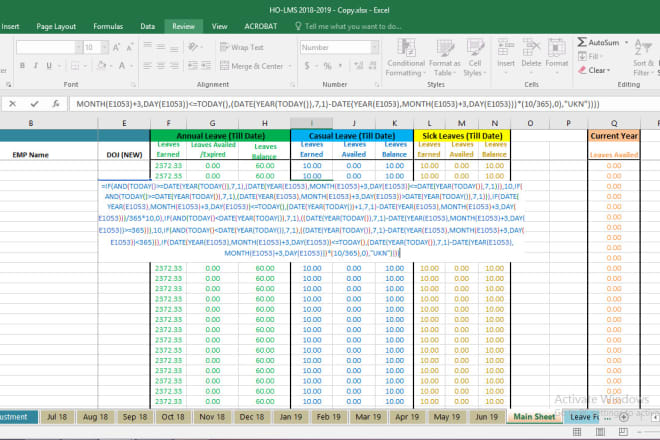Click the font color A icon

point(122,66)
